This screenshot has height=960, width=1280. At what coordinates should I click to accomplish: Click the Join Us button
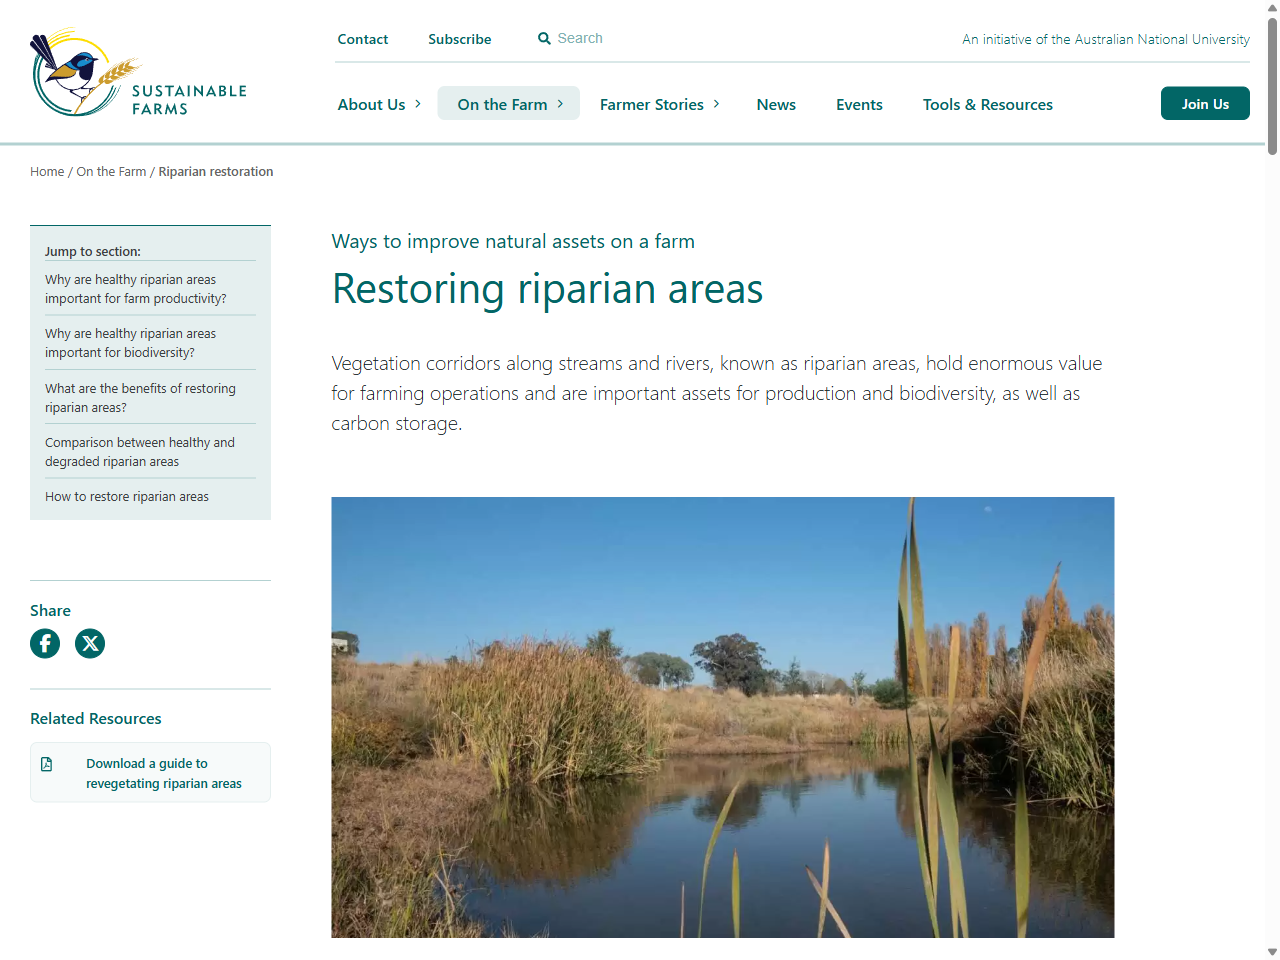click(1205, 103)
